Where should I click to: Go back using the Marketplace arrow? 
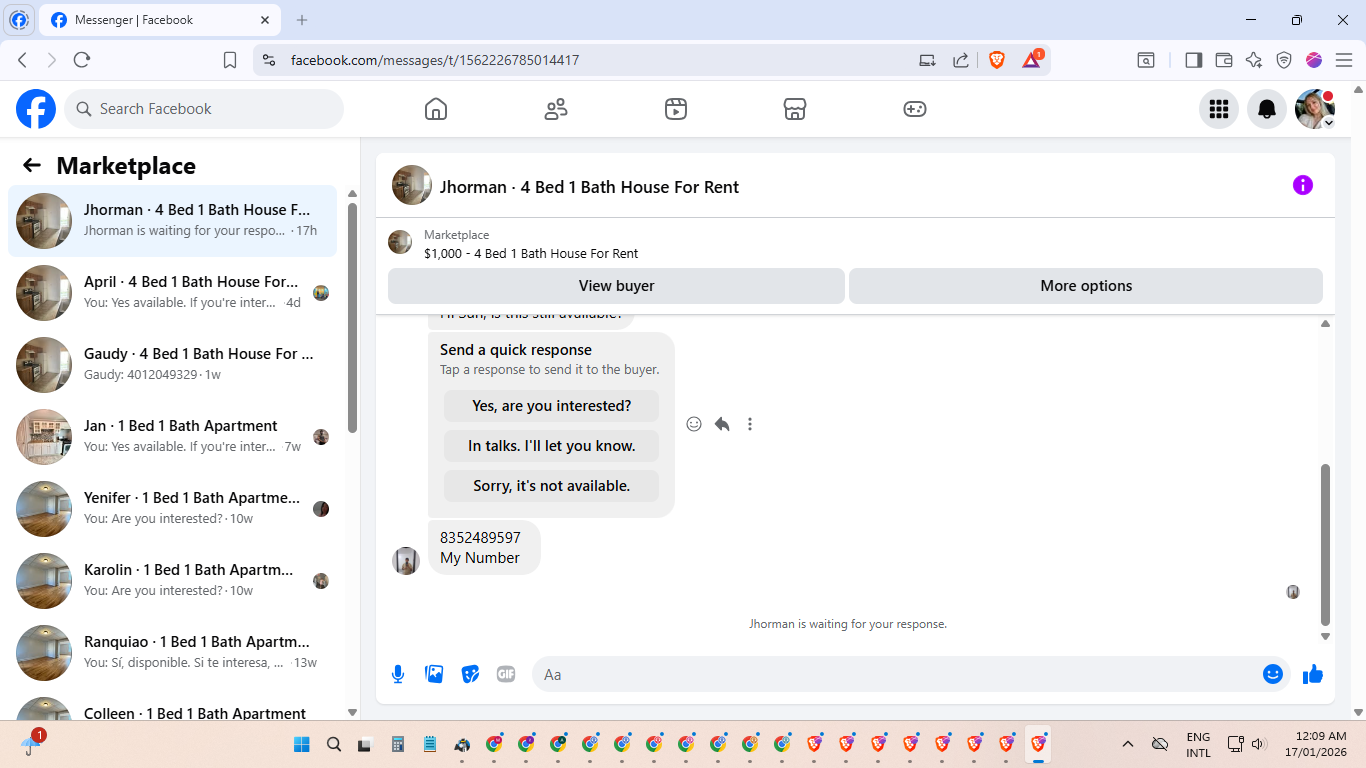coord(32,165)
